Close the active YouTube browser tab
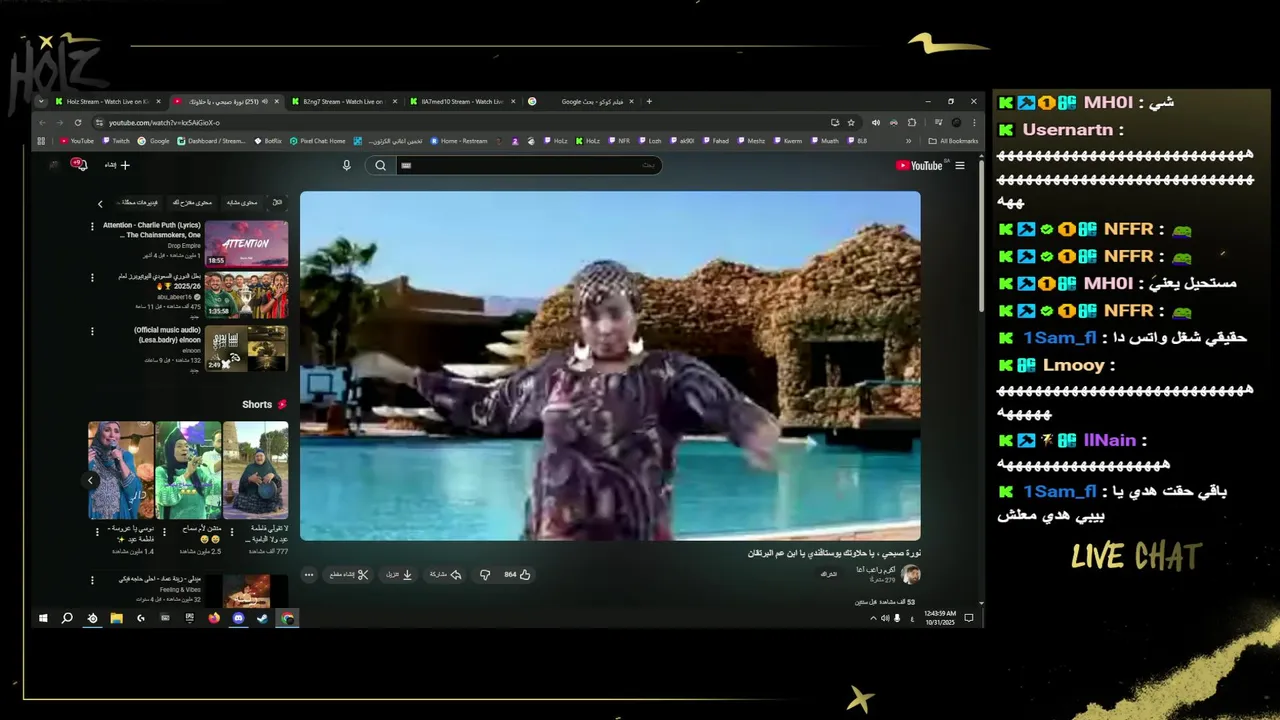 (277, 101)
